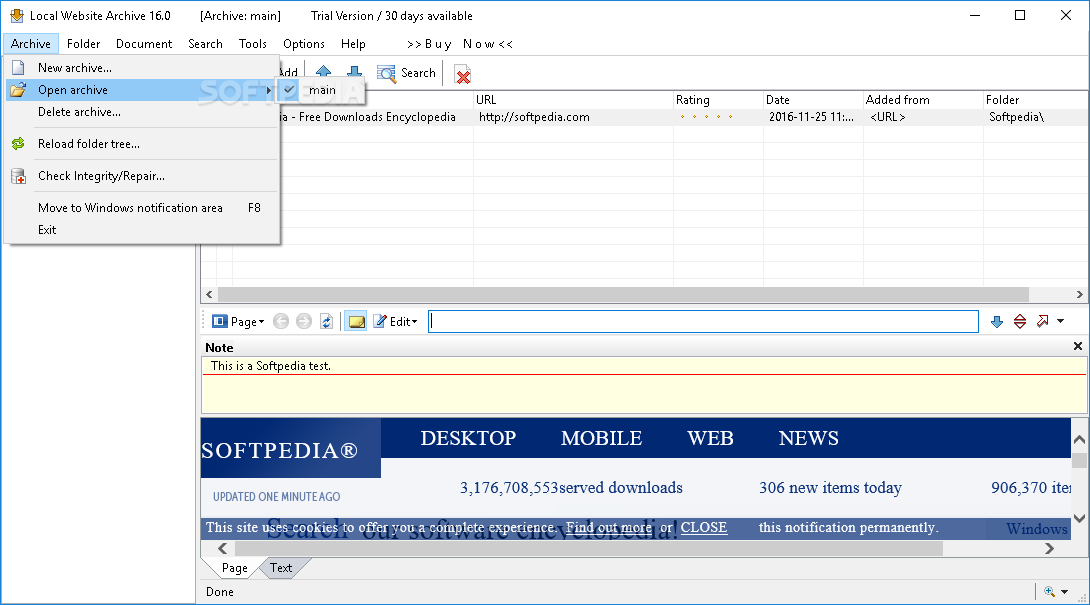Click the blue down arrow toolbar icon
The width and height of the screenshot is (1090, 605).
pyautogui.click(x=355, y=72)
